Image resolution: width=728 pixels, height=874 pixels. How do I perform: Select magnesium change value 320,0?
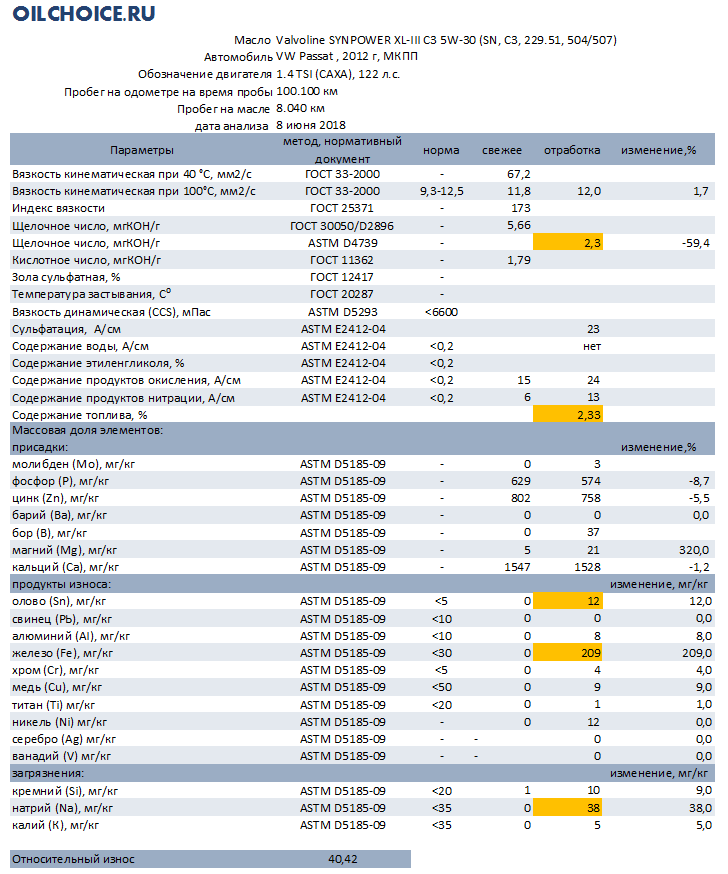(693, 550)
